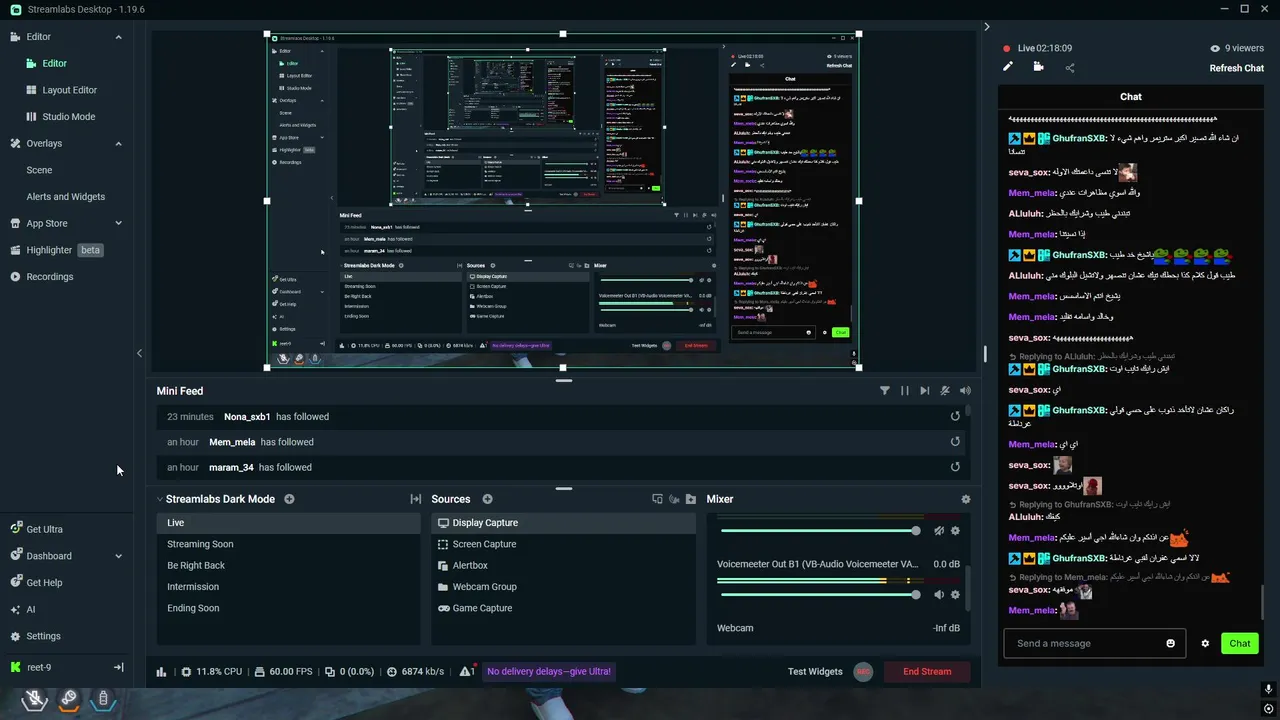The image size is (1280, 720).
Task: Open Layout Editor
Action: pos(69,90)
